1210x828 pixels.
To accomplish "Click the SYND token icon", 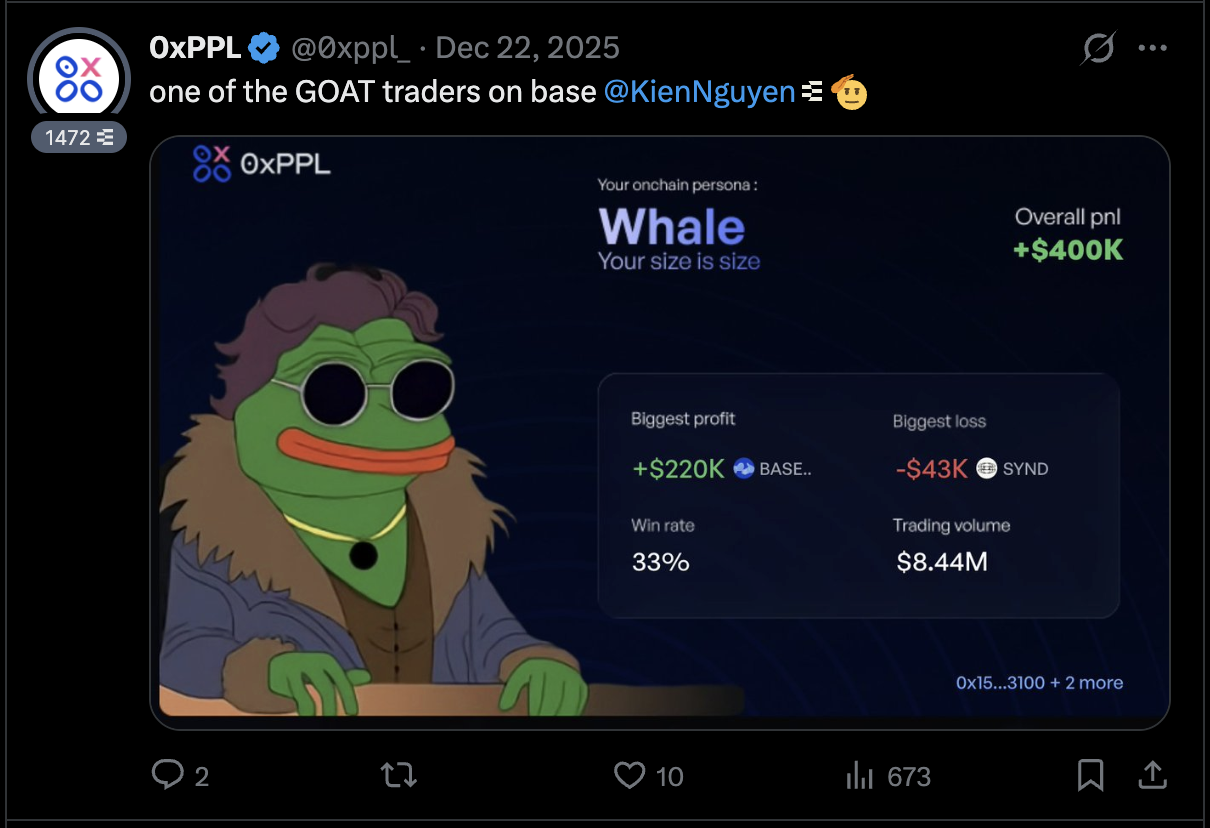I will click(x=986, y=468).
